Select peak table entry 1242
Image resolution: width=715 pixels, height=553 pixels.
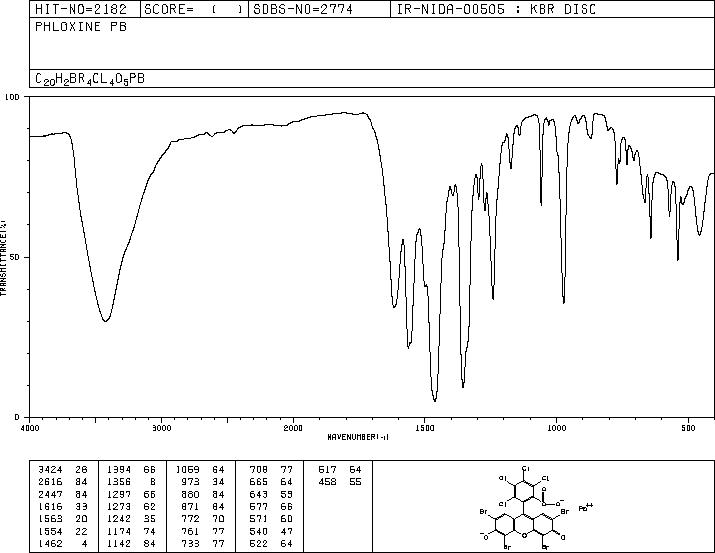tap(131, 519)
